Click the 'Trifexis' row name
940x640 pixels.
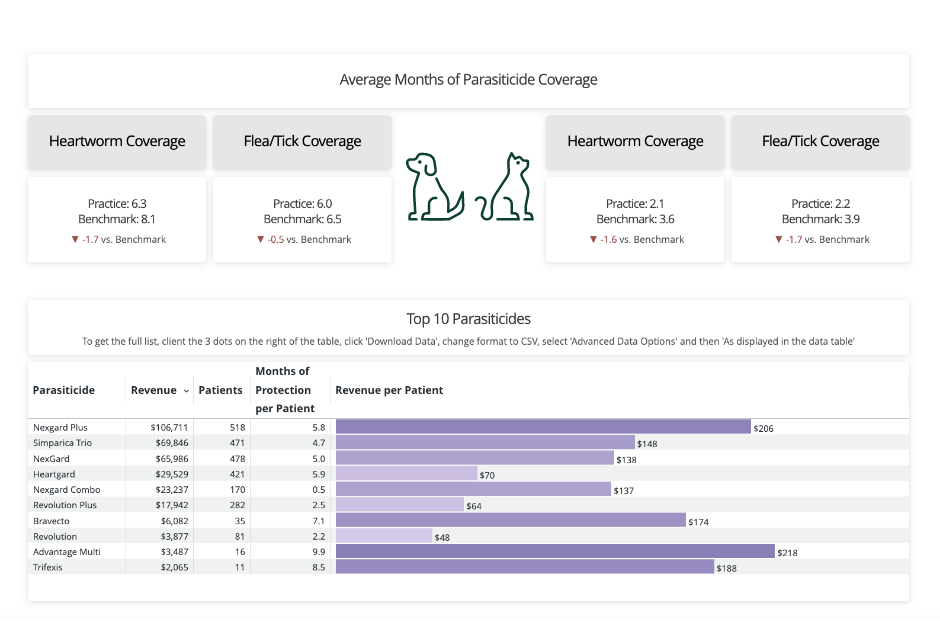47,567
